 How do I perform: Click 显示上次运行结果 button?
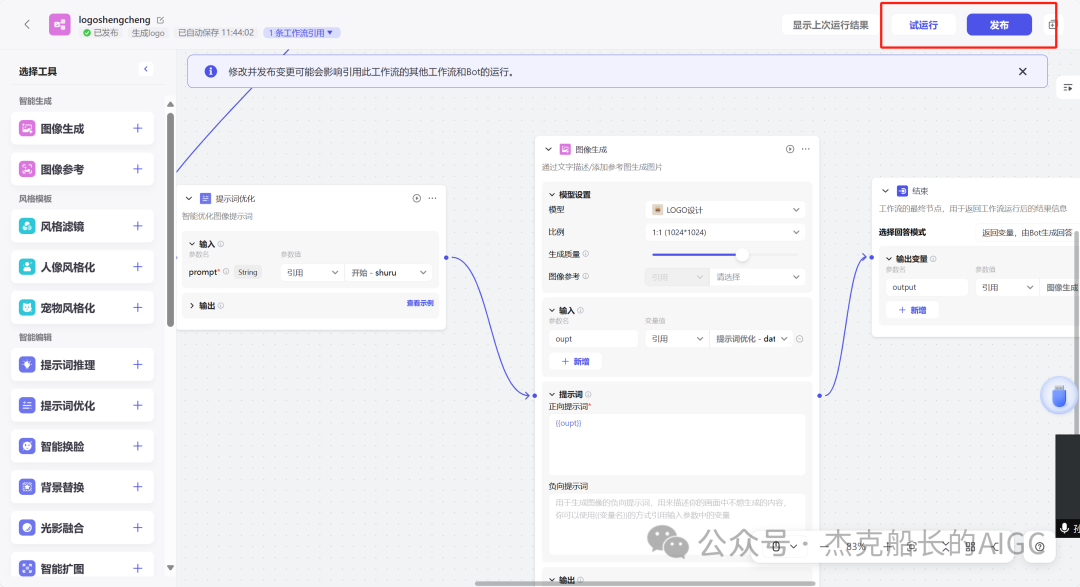(830, 25)
